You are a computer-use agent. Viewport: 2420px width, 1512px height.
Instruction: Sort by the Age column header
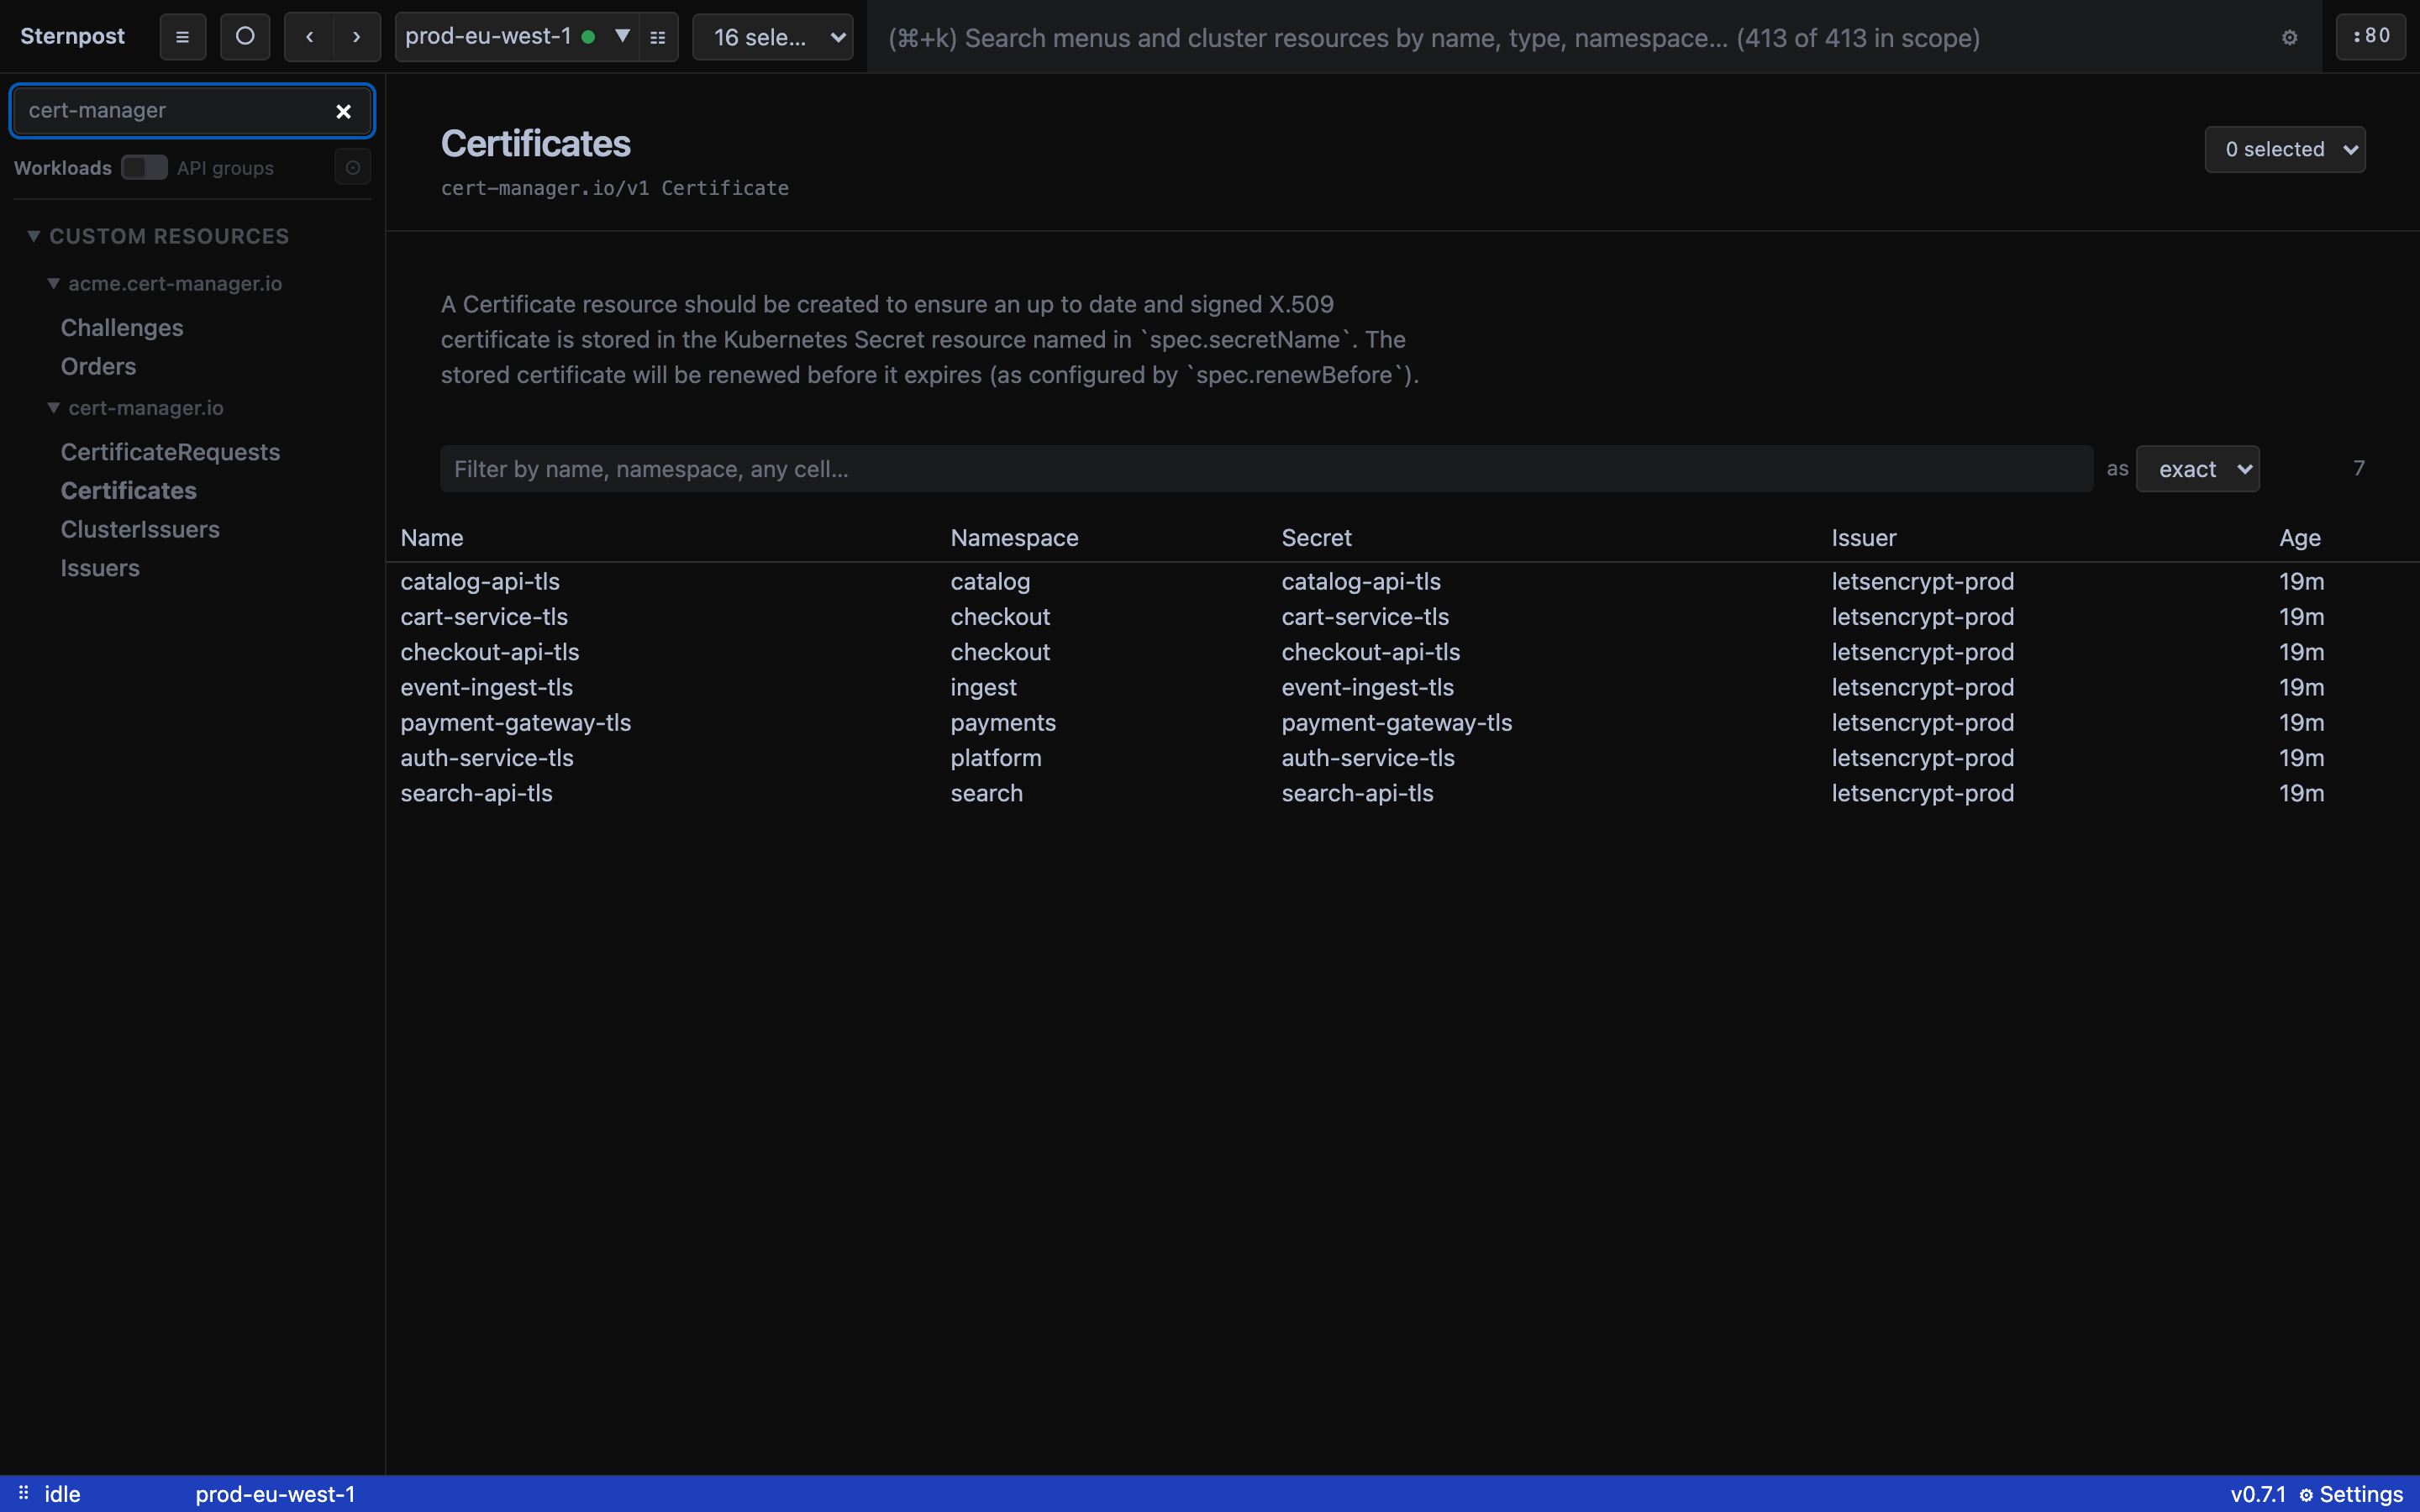pos(2299,538)
